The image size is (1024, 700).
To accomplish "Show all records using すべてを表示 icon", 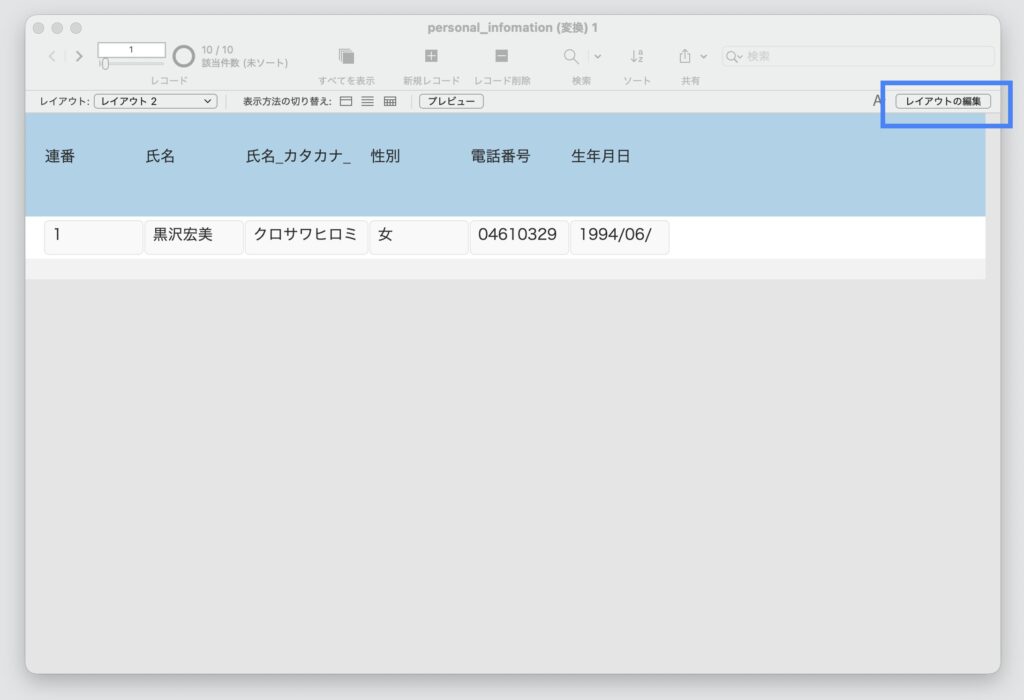I will coord(345,56).
